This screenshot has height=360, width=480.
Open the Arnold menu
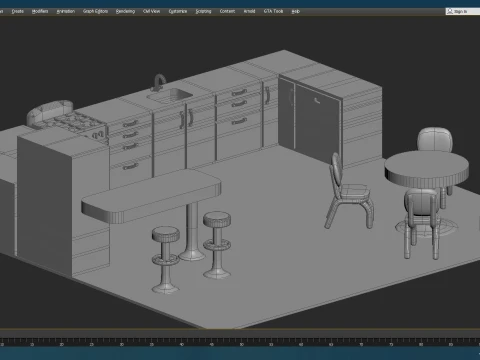(249, 11)
